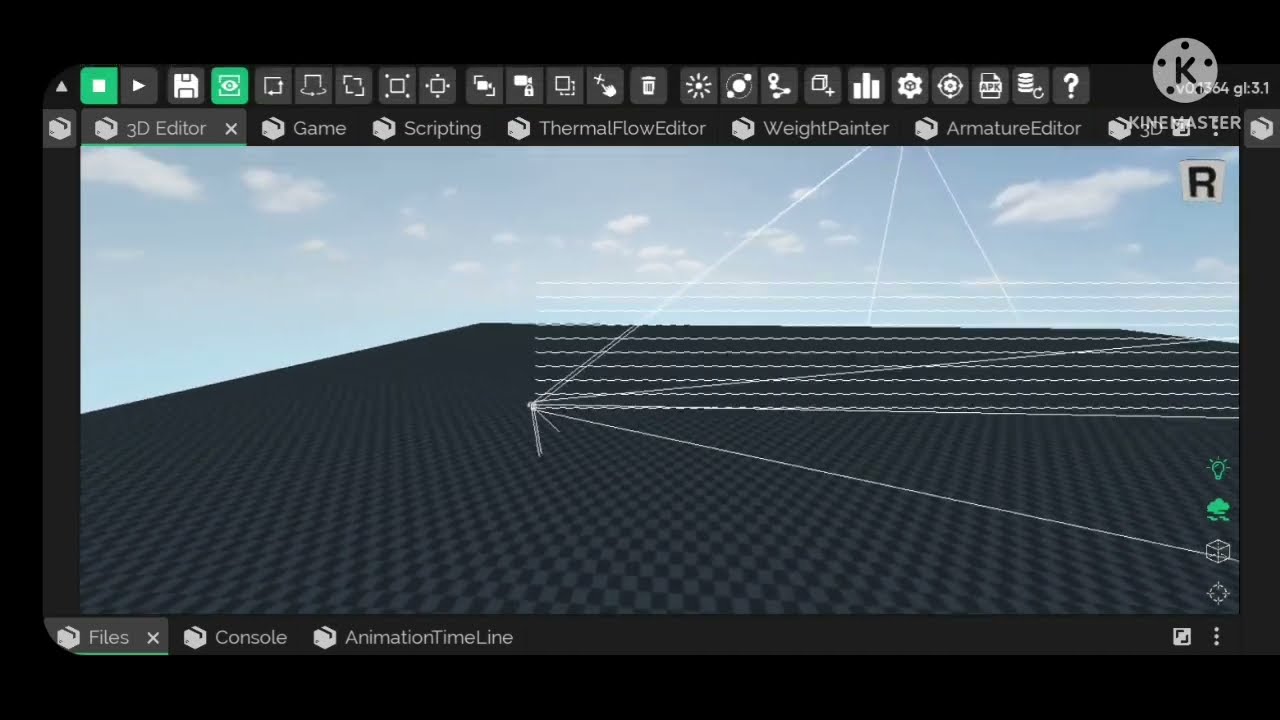Switch to the 3D Editor tab

click(163, 128)
